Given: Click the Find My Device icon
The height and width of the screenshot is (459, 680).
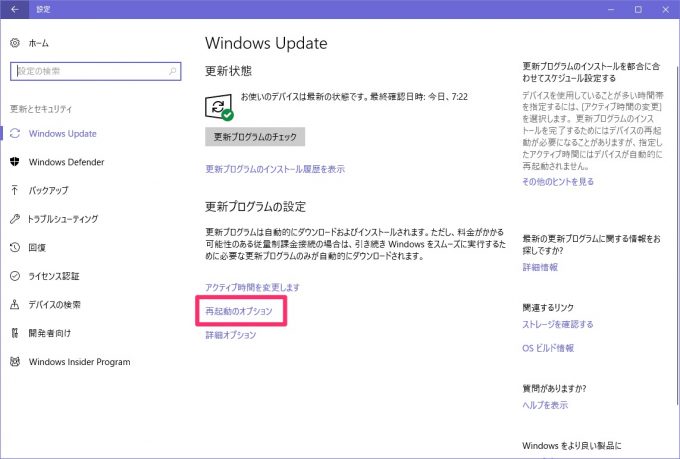Looking at the screenshot, I should [x=15, y=305].
